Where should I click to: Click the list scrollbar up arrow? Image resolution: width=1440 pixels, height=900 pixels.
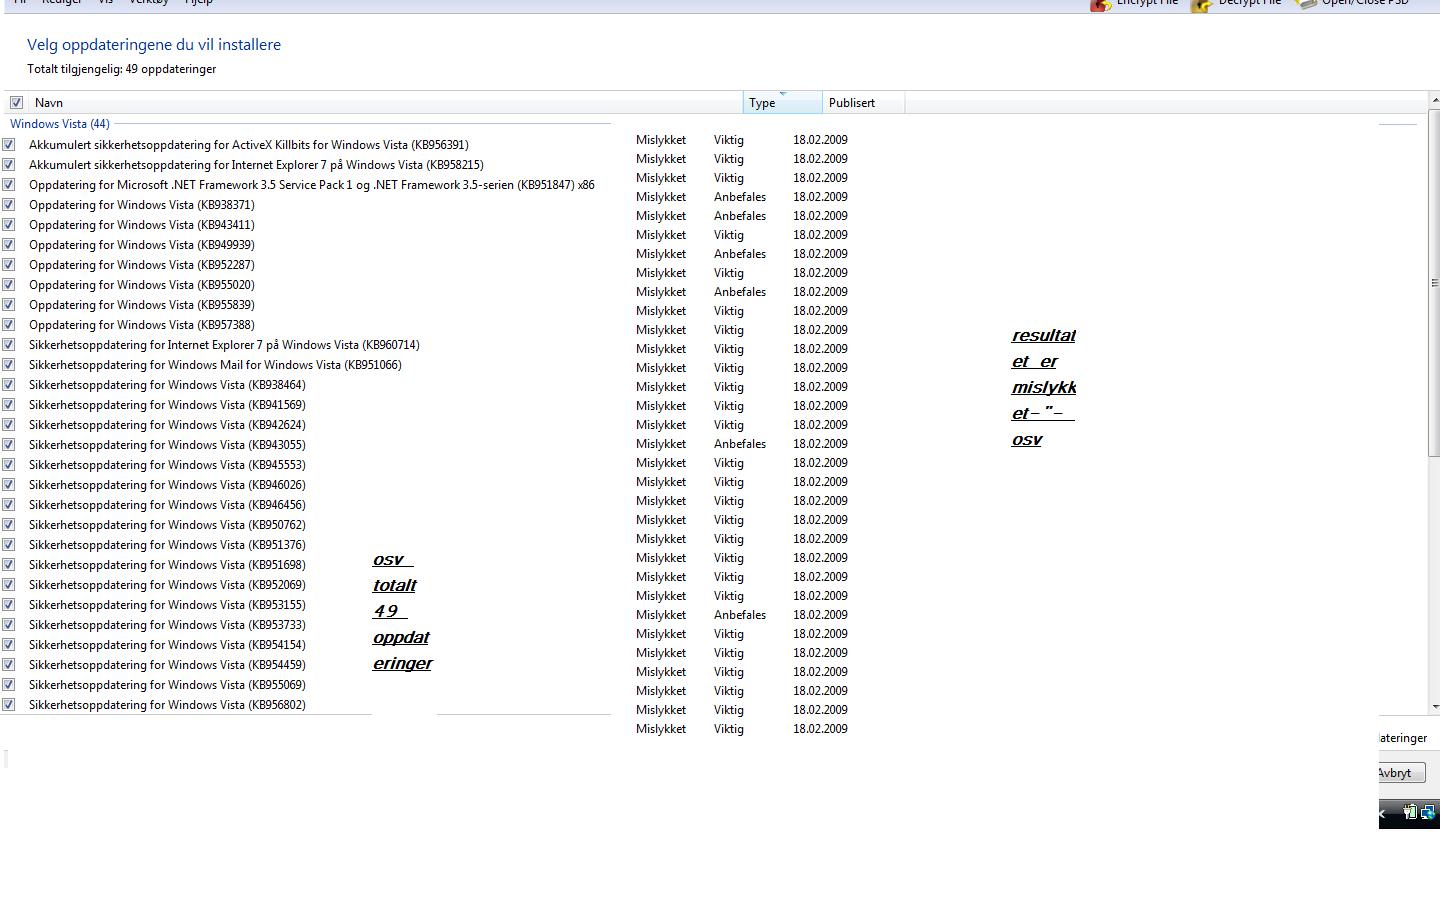[x=1434, y=99]
